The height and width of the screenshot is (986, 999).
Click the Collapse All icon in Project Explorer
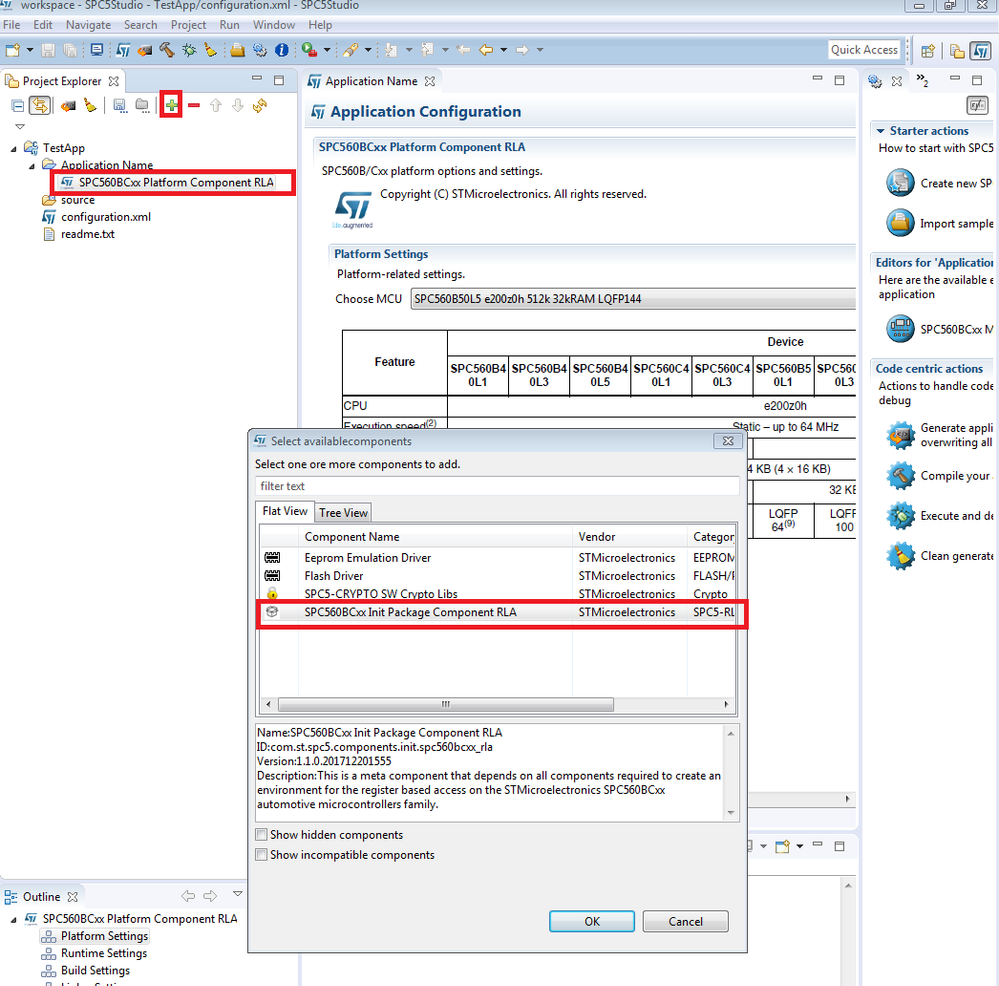[x=18, y=106]
